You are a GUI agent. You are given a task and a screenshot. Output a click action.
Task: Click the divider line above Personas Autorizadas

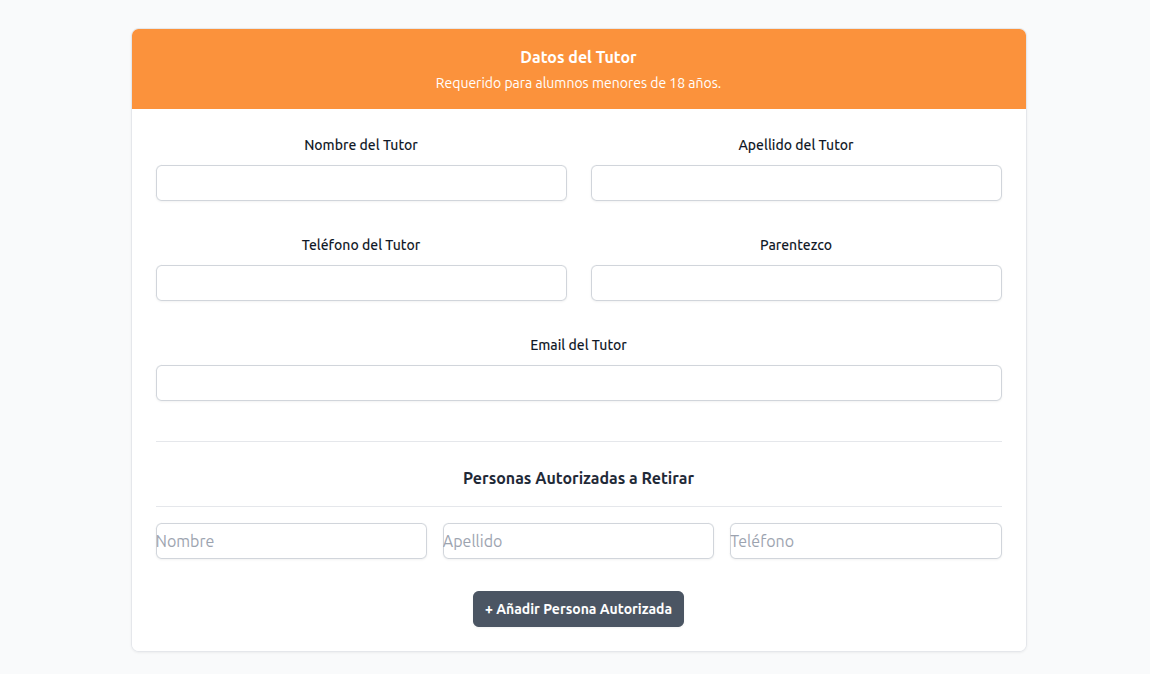[x=578, y=440]
